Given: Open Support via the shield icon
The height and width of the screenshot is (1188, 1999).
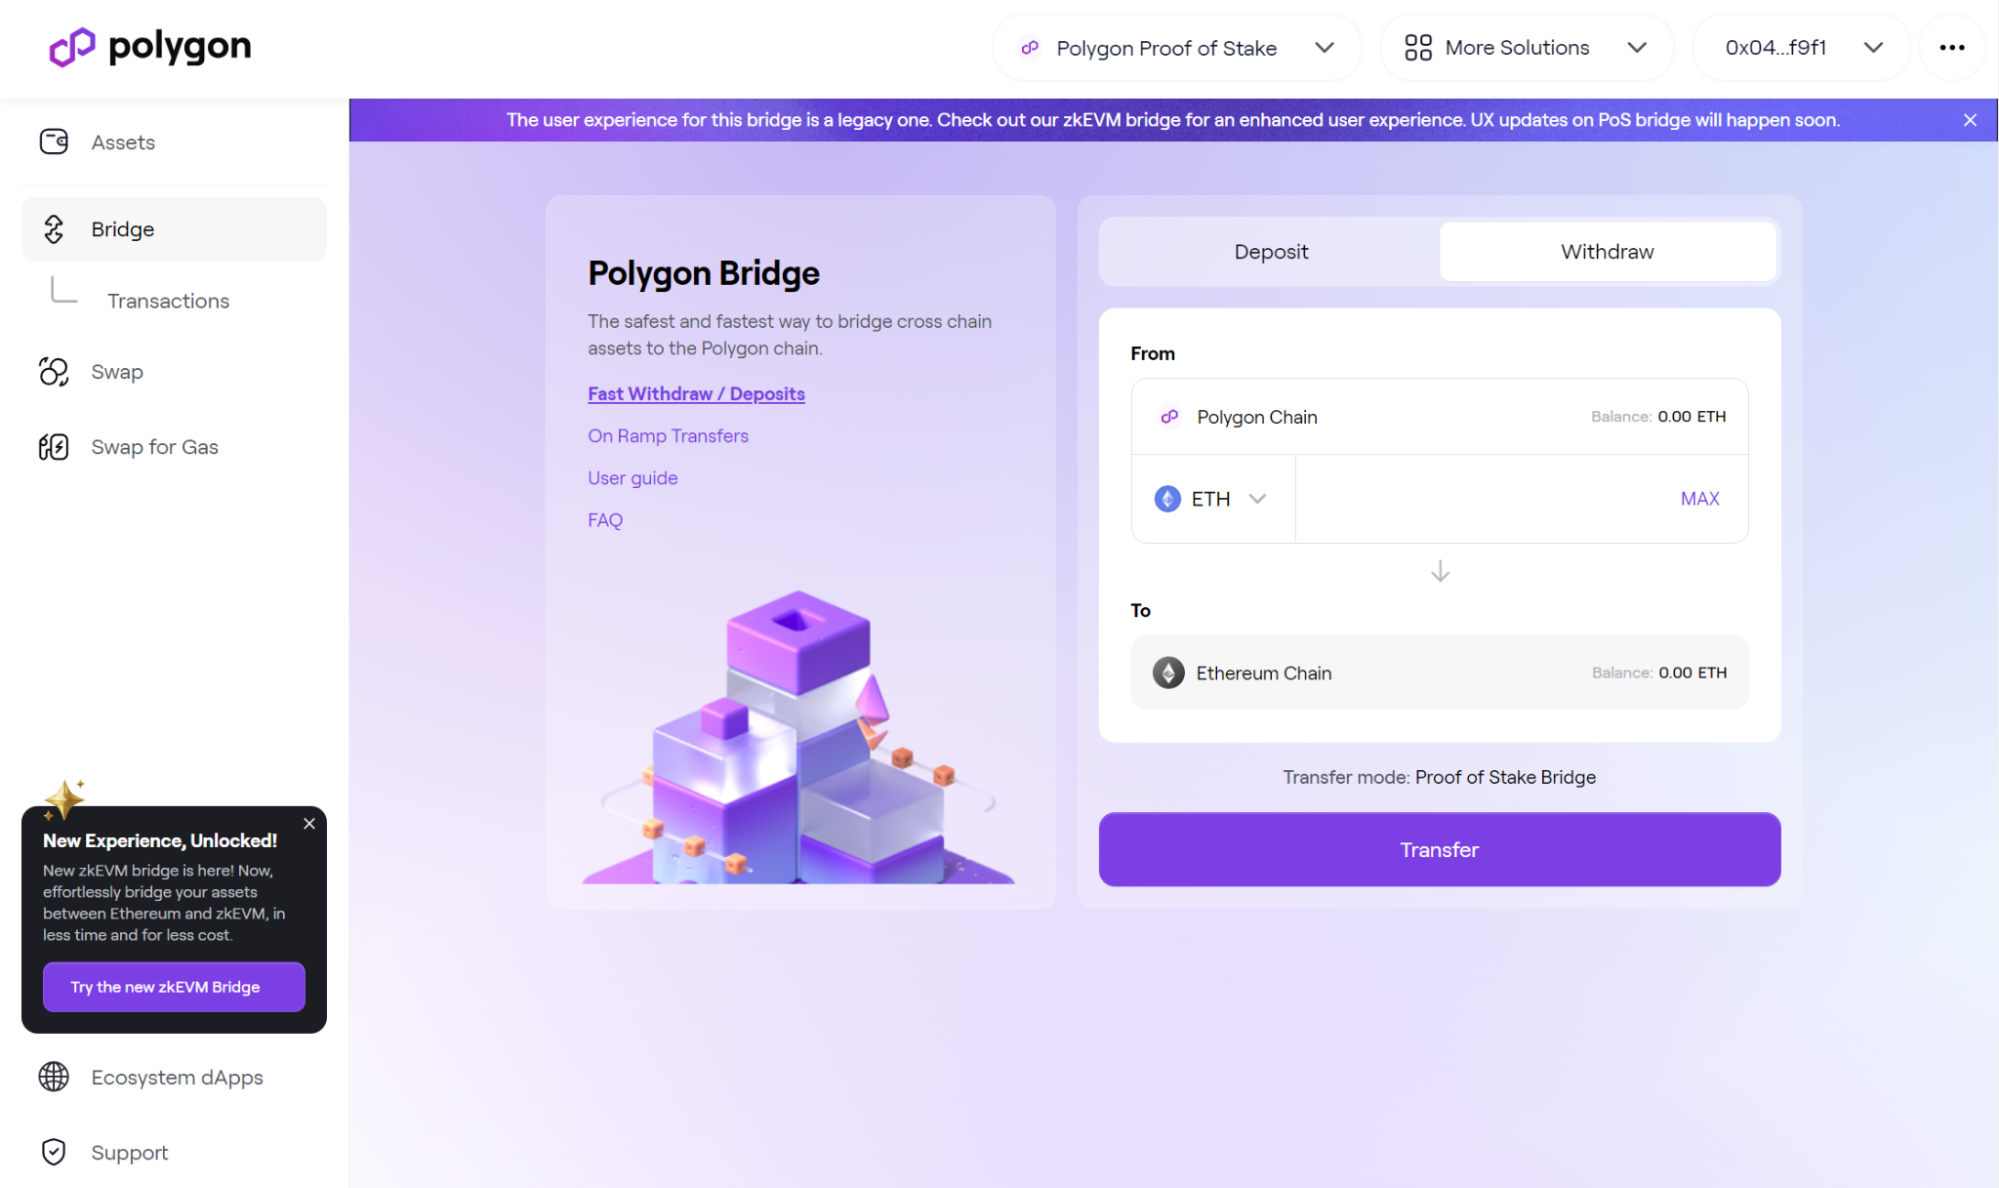Looking at the screenshot, I should coord(53,1152).
